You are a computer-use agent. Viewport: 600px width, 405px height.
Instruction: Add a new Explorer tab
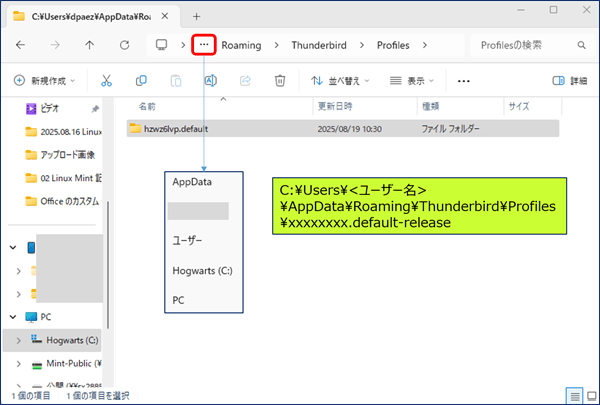coord(196,16)
